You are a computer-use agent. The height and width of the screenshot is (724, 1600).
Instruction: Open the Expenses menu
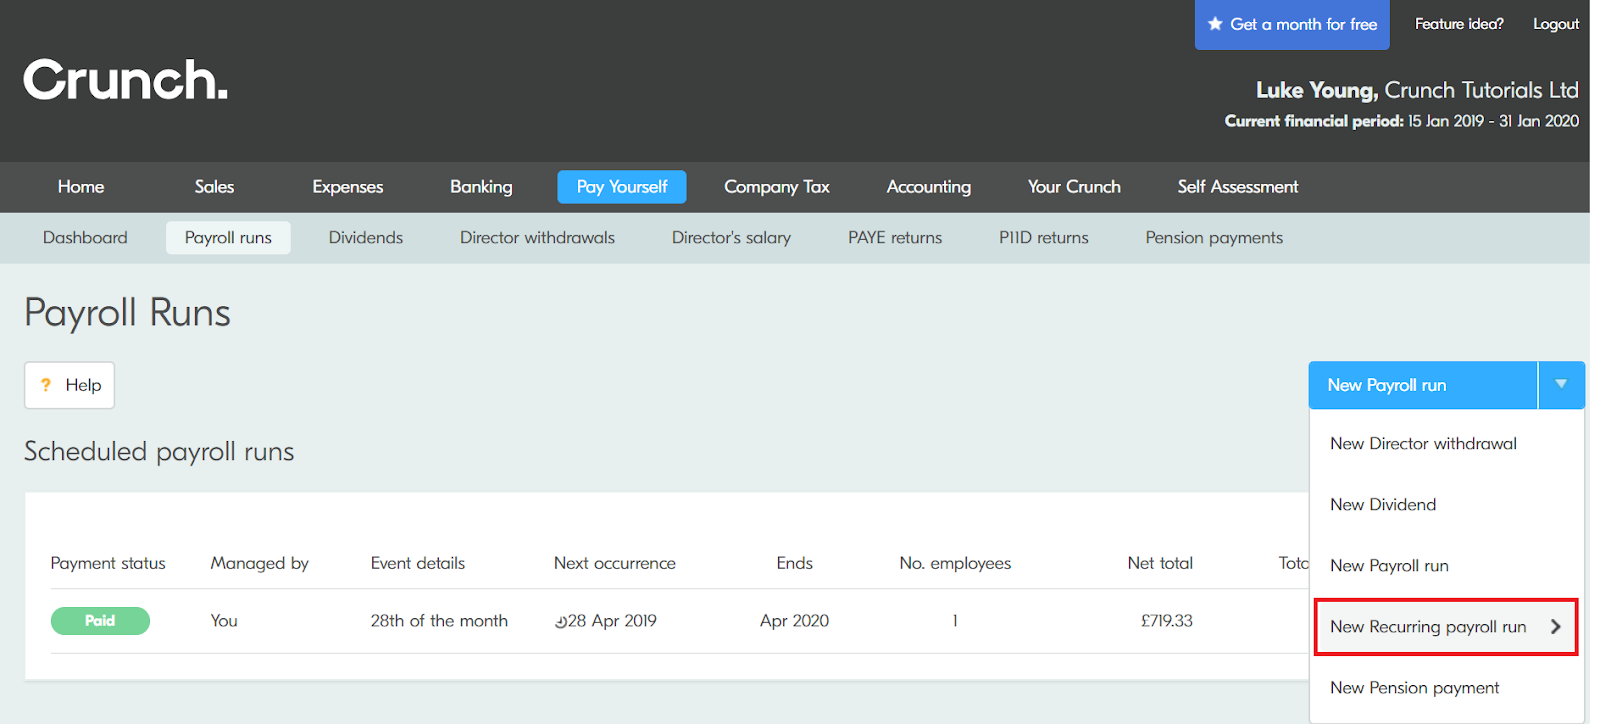[x=348, y=187]
